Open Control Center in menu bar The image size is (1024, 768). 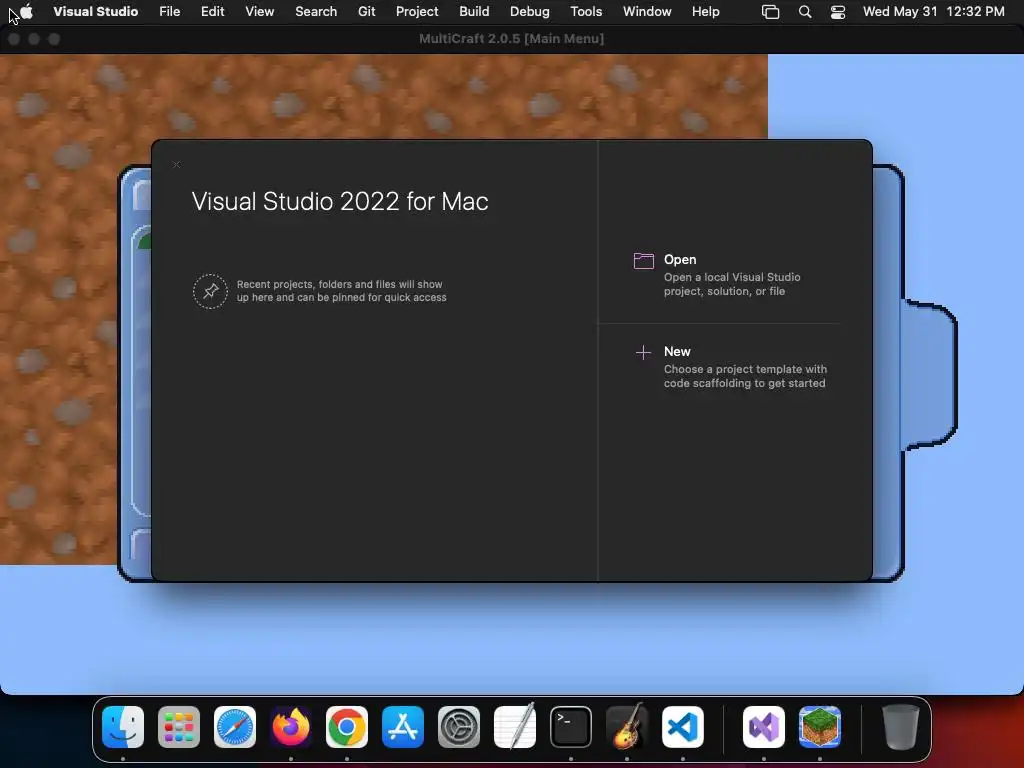pyautogui.click(x=838, y=12)
